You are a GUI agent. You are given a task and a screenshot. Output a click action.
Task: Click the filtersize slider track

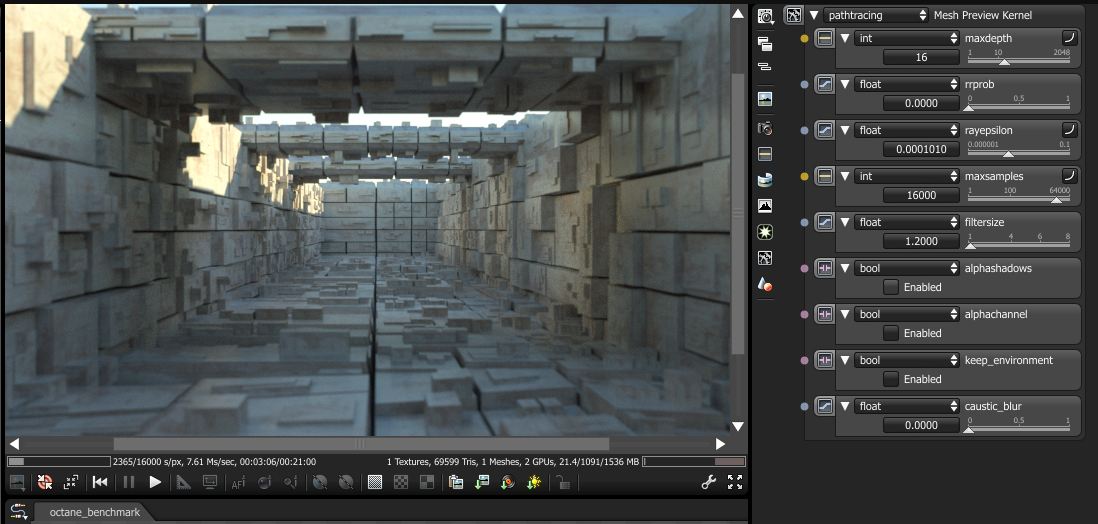point(1018,245)
